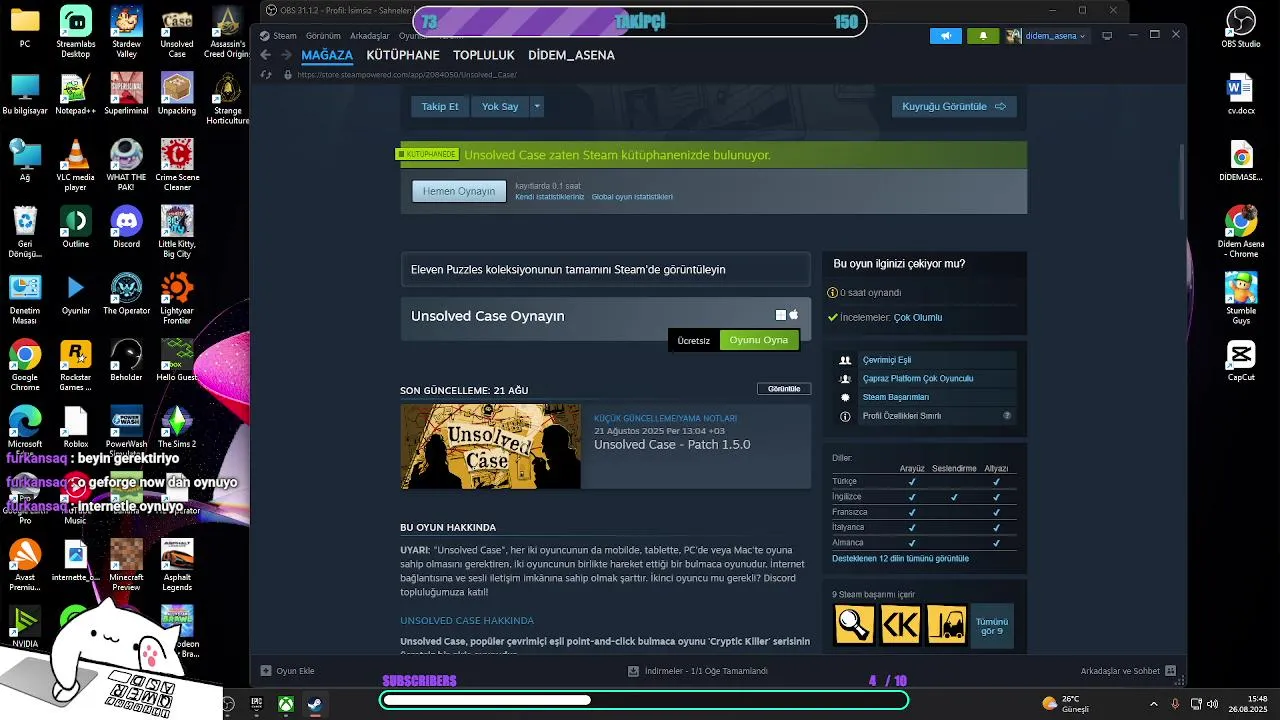Click Tümünü gör 9 achievements tile
The height and width of the screenshot is (720, 1280).
[x=992, y=626]
